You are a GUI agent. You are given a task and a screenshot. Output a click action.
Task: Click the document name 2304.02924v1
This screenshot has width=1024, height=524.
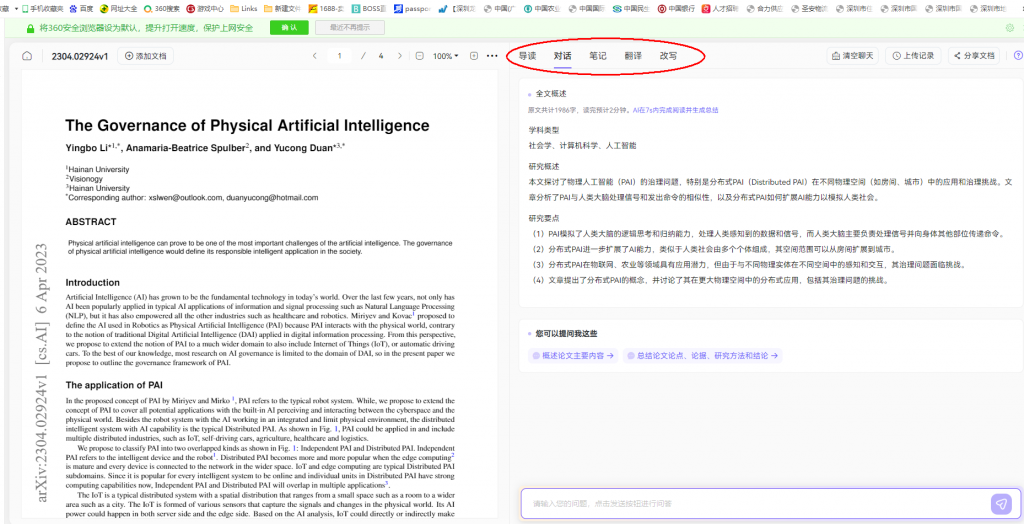coord(80,56)
